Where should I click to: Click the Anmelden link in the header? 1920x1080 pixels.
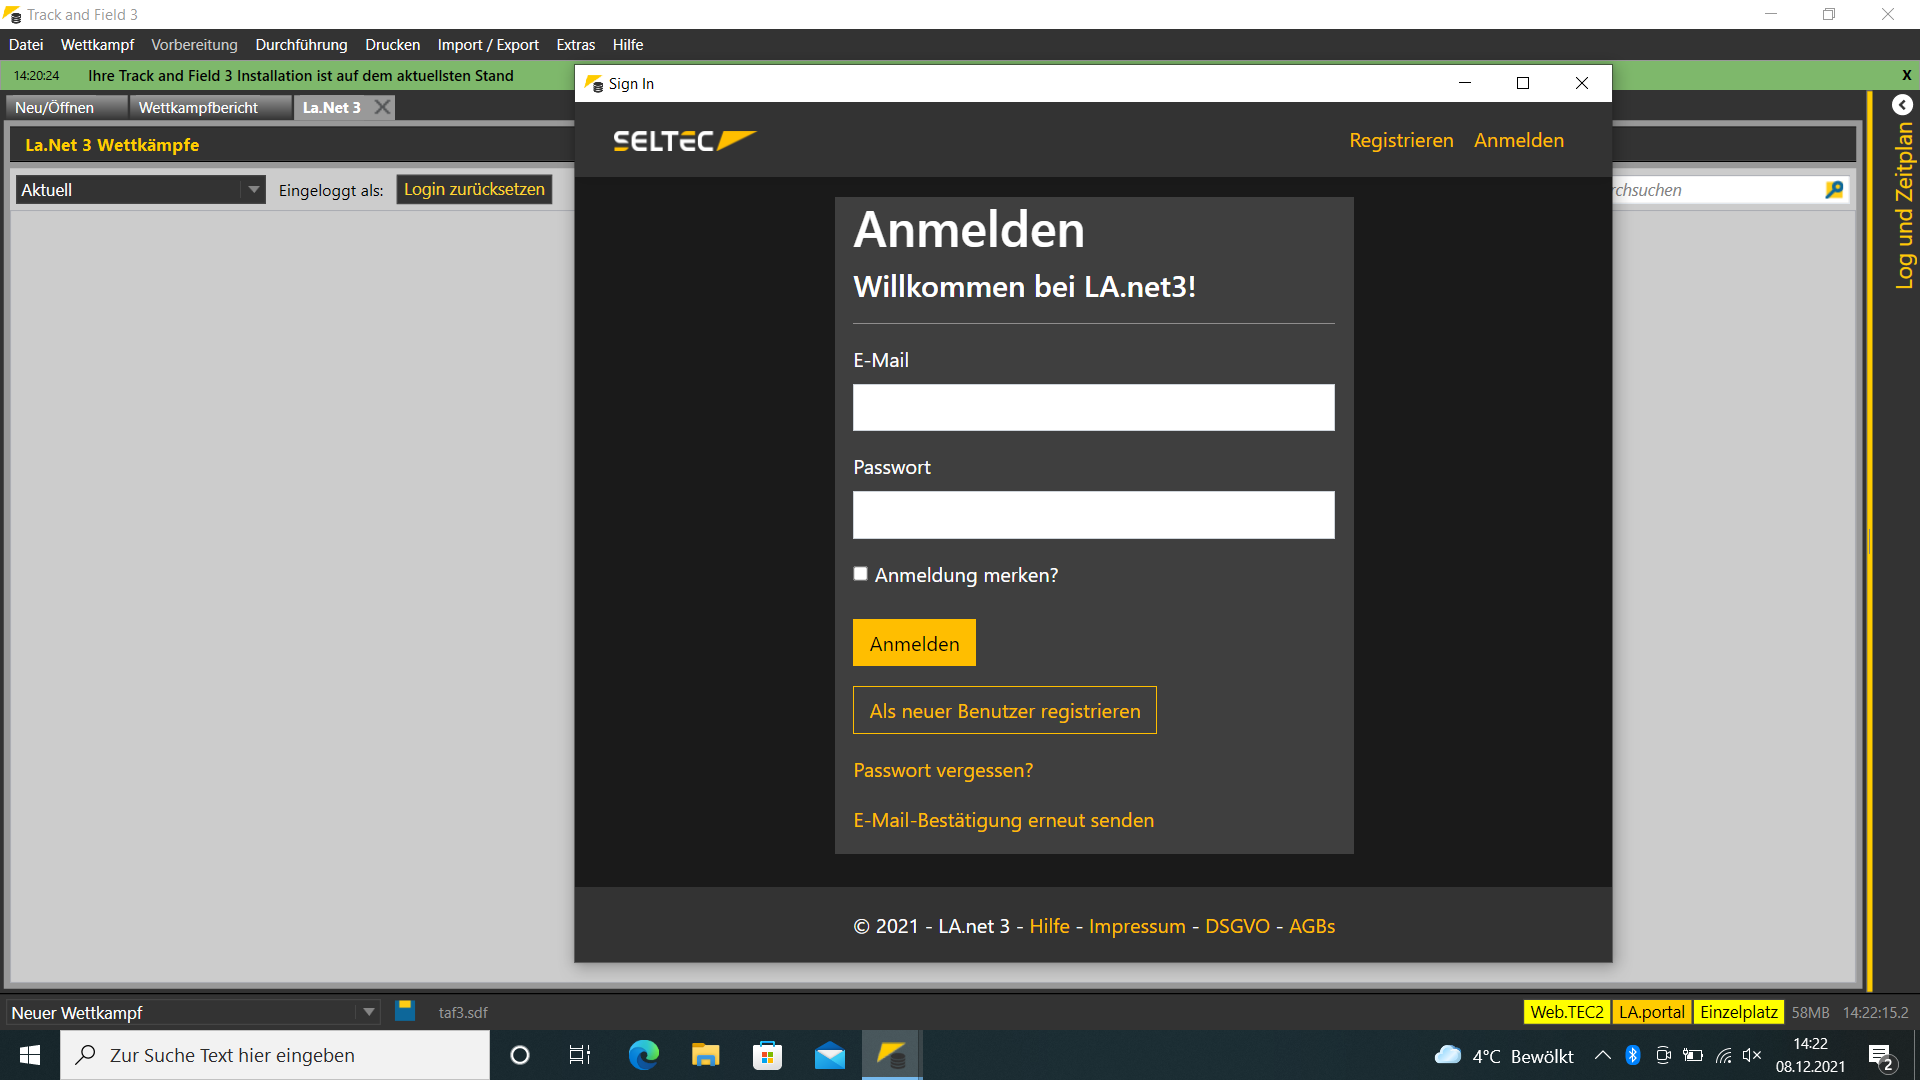click(x=1518, y=140)
